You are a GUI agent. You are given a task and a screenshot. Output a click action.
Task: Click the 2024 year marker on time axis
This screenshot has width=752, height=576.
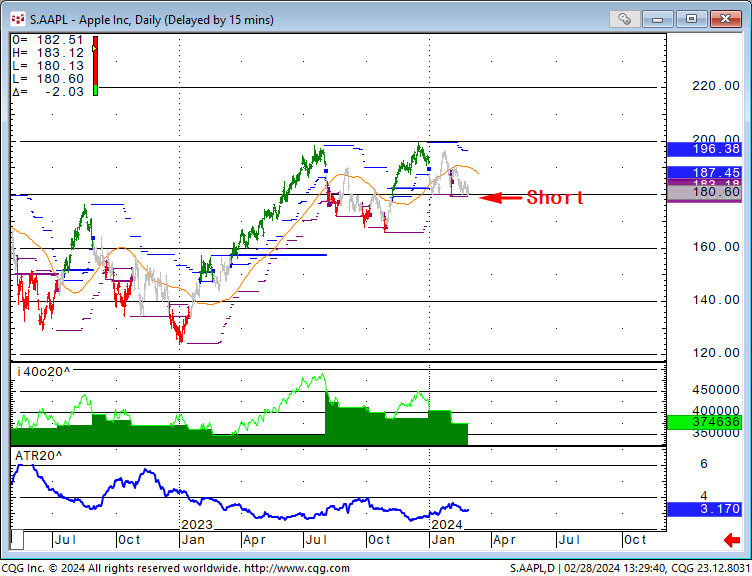(447, 525)
